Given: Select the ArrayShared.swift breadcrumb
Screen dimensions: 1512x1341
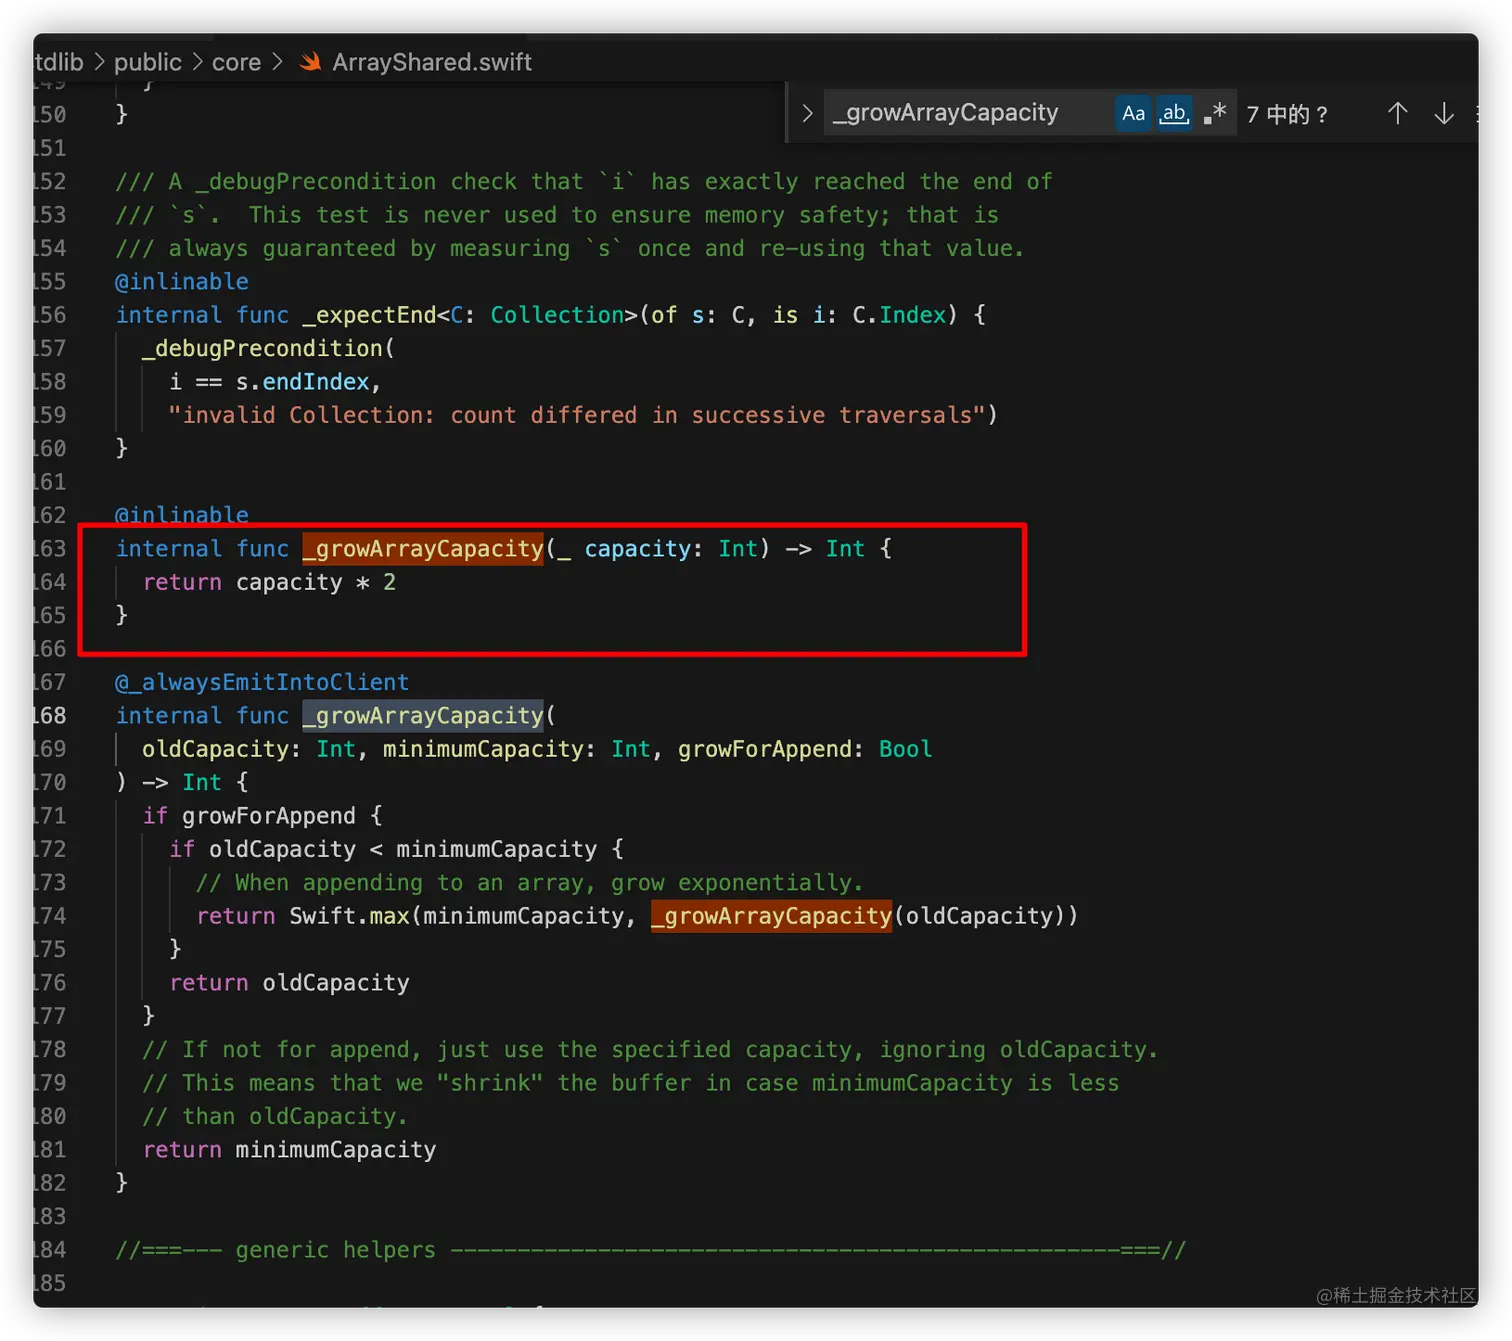Looking at the screenshot, I should coord(432,62).
